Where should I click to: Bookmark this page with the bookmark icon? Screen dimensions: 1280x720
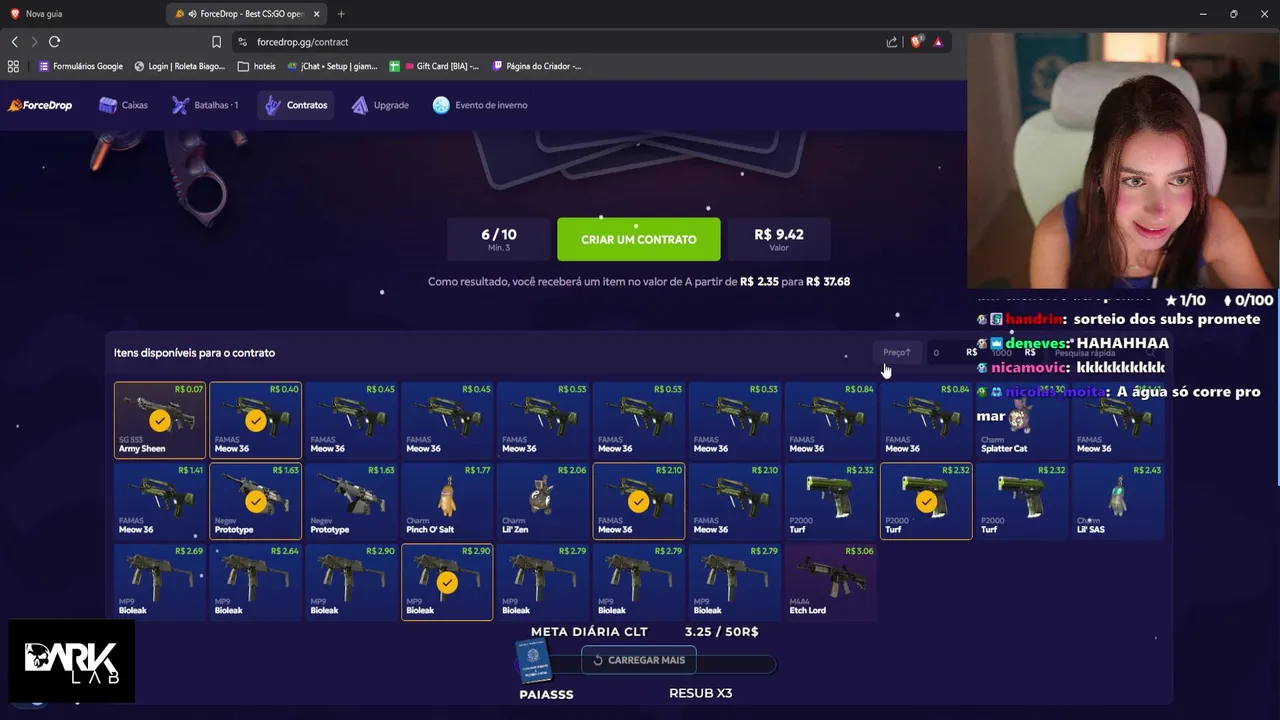pos(216,42)
